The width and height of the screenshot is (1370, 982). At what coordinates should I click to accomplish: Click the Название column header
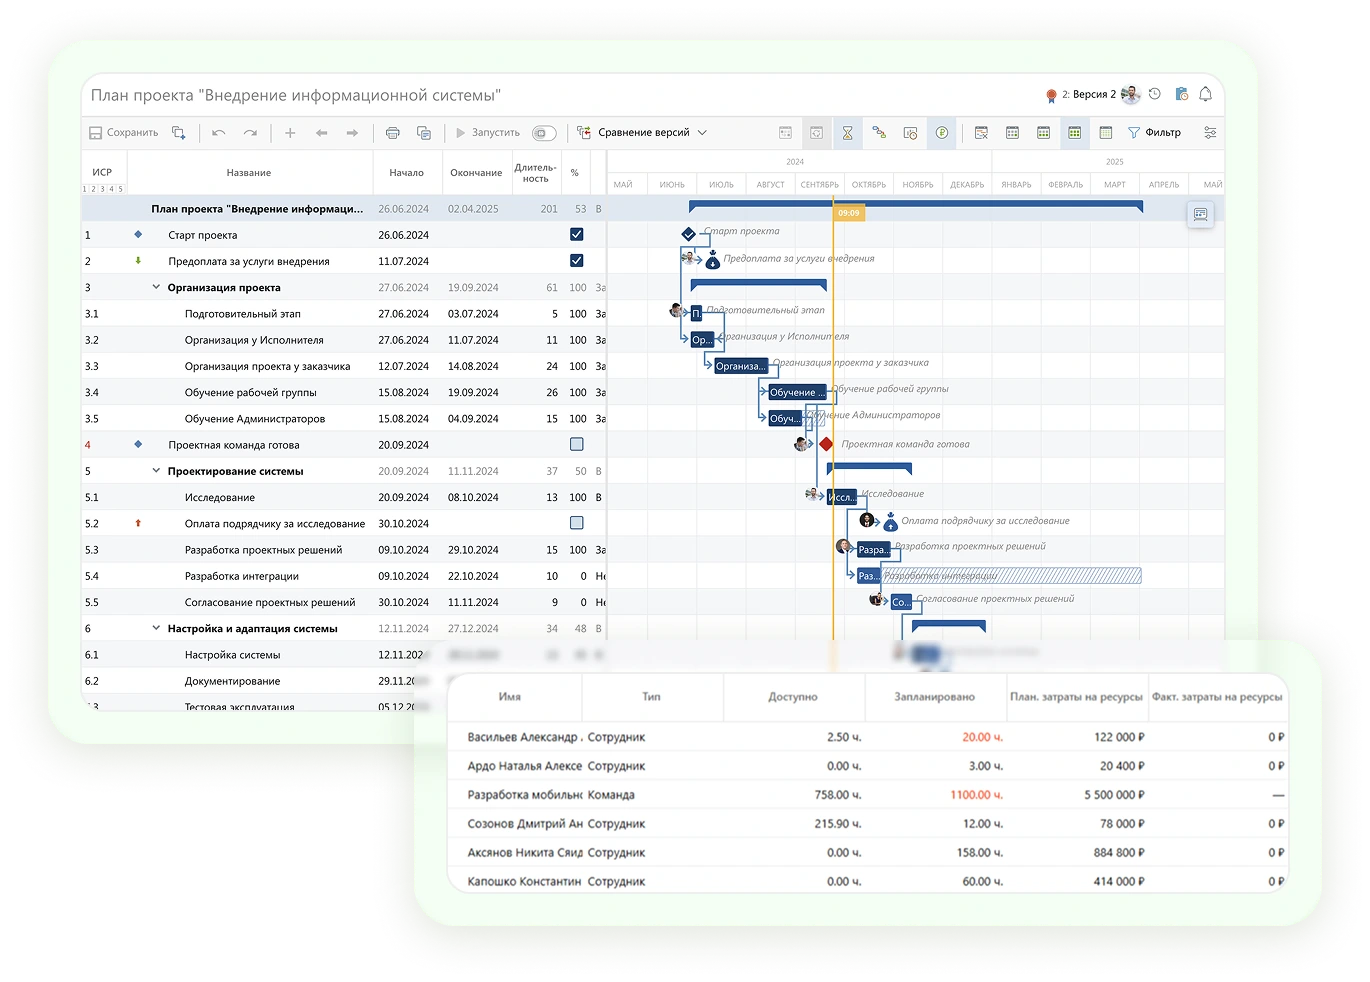(248, 173)
